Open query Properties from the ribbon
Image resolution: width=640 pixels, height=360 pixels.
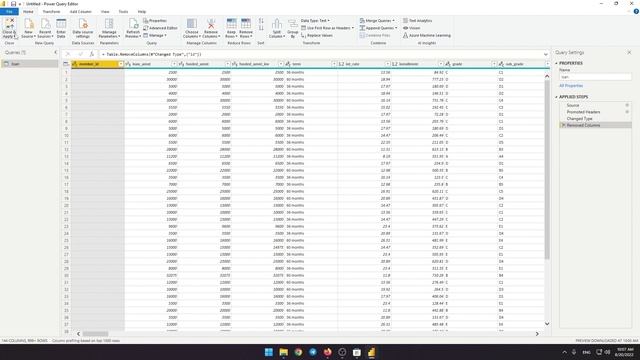[155, 20]
